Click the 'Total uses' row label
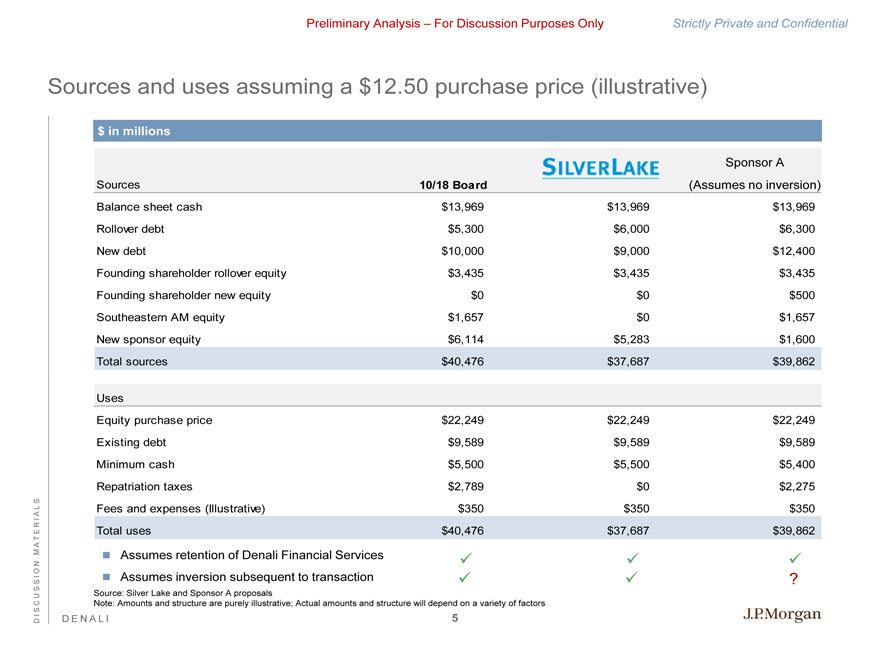Image resolution: width=880 pixels, height=660 pixels. click(x=124, y=531)
